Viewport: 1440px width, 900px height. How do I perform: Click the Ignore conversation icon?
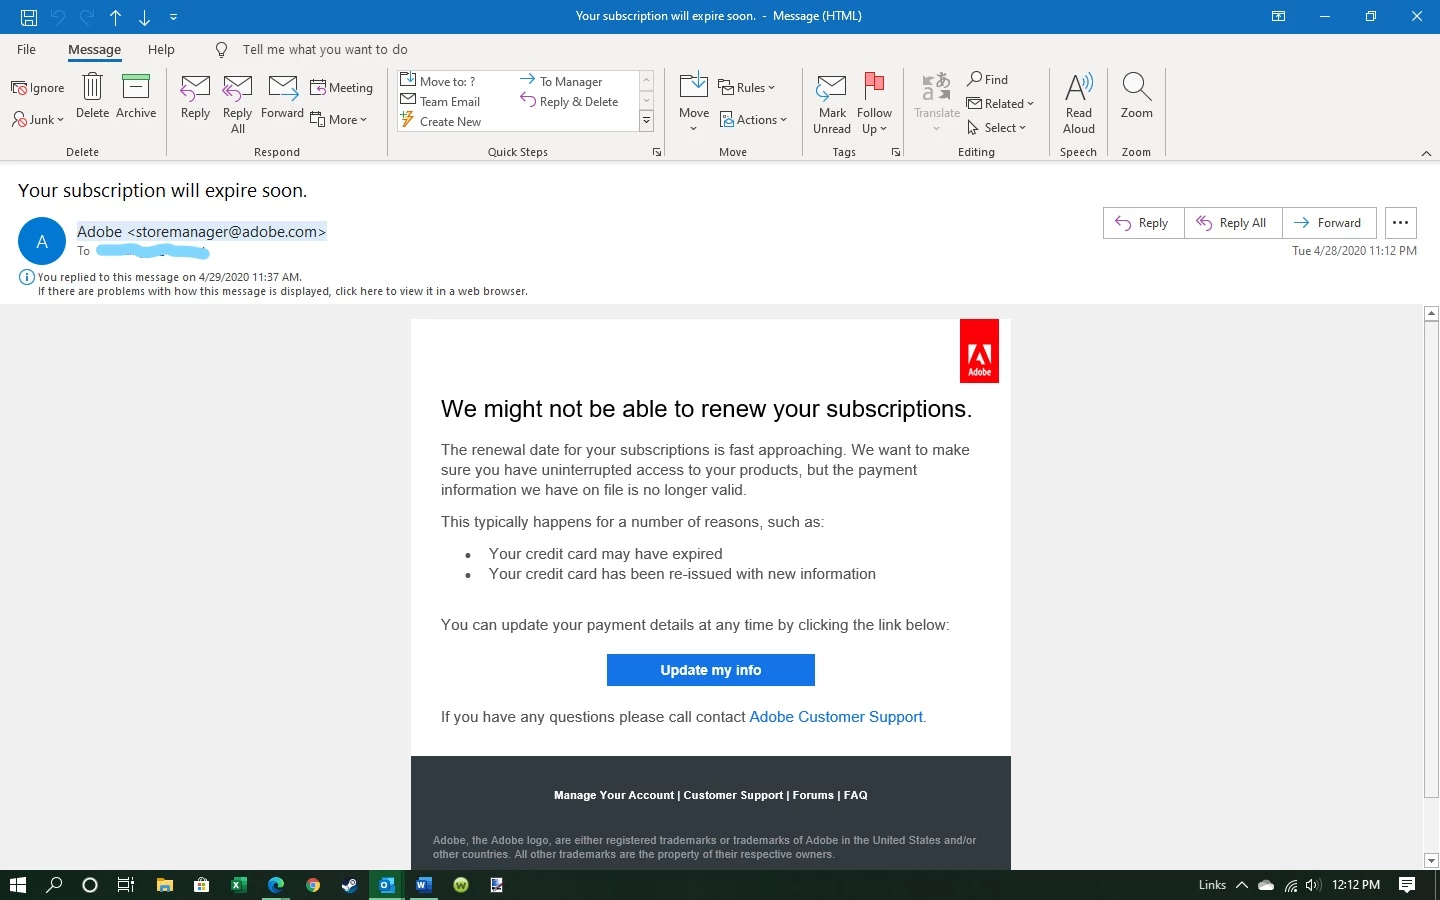tap(38, 88)
